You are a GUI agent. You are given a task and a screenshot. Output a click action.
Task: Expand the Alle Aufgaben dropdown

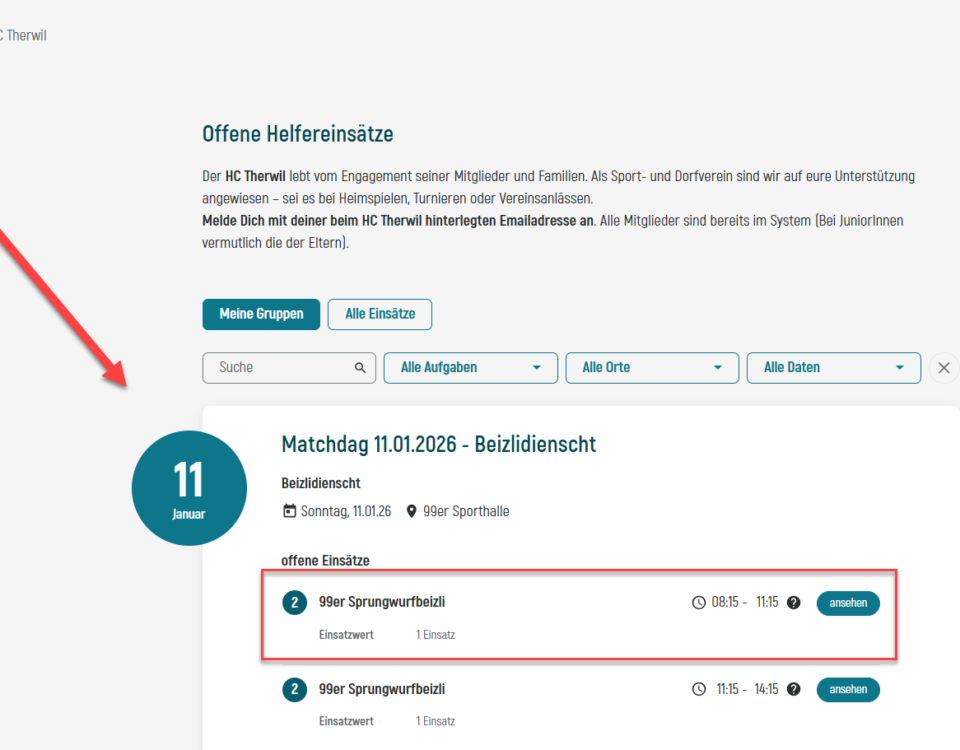pos(470,368)
